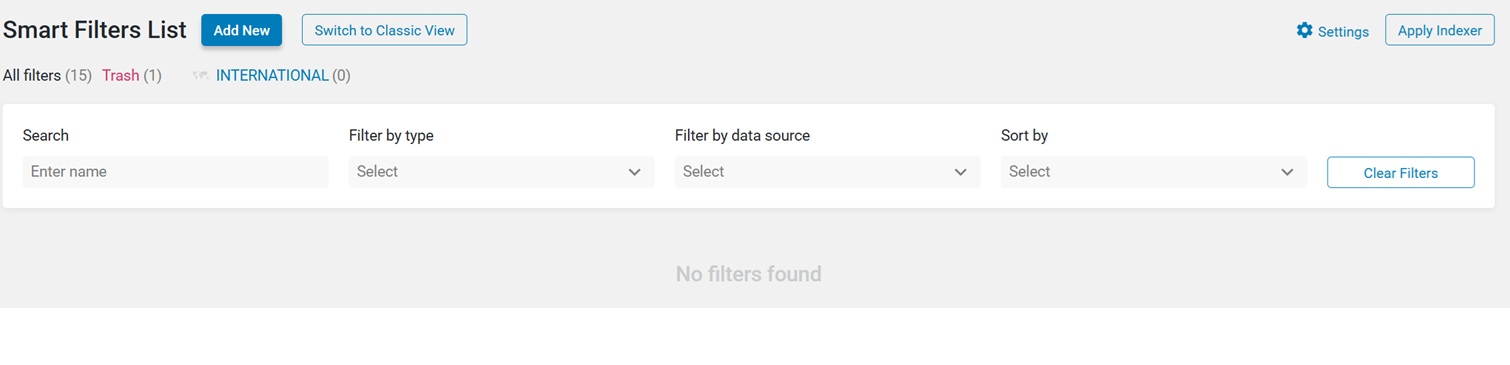
Task: Click the Filter by type label text
Action: pos(391,135)
